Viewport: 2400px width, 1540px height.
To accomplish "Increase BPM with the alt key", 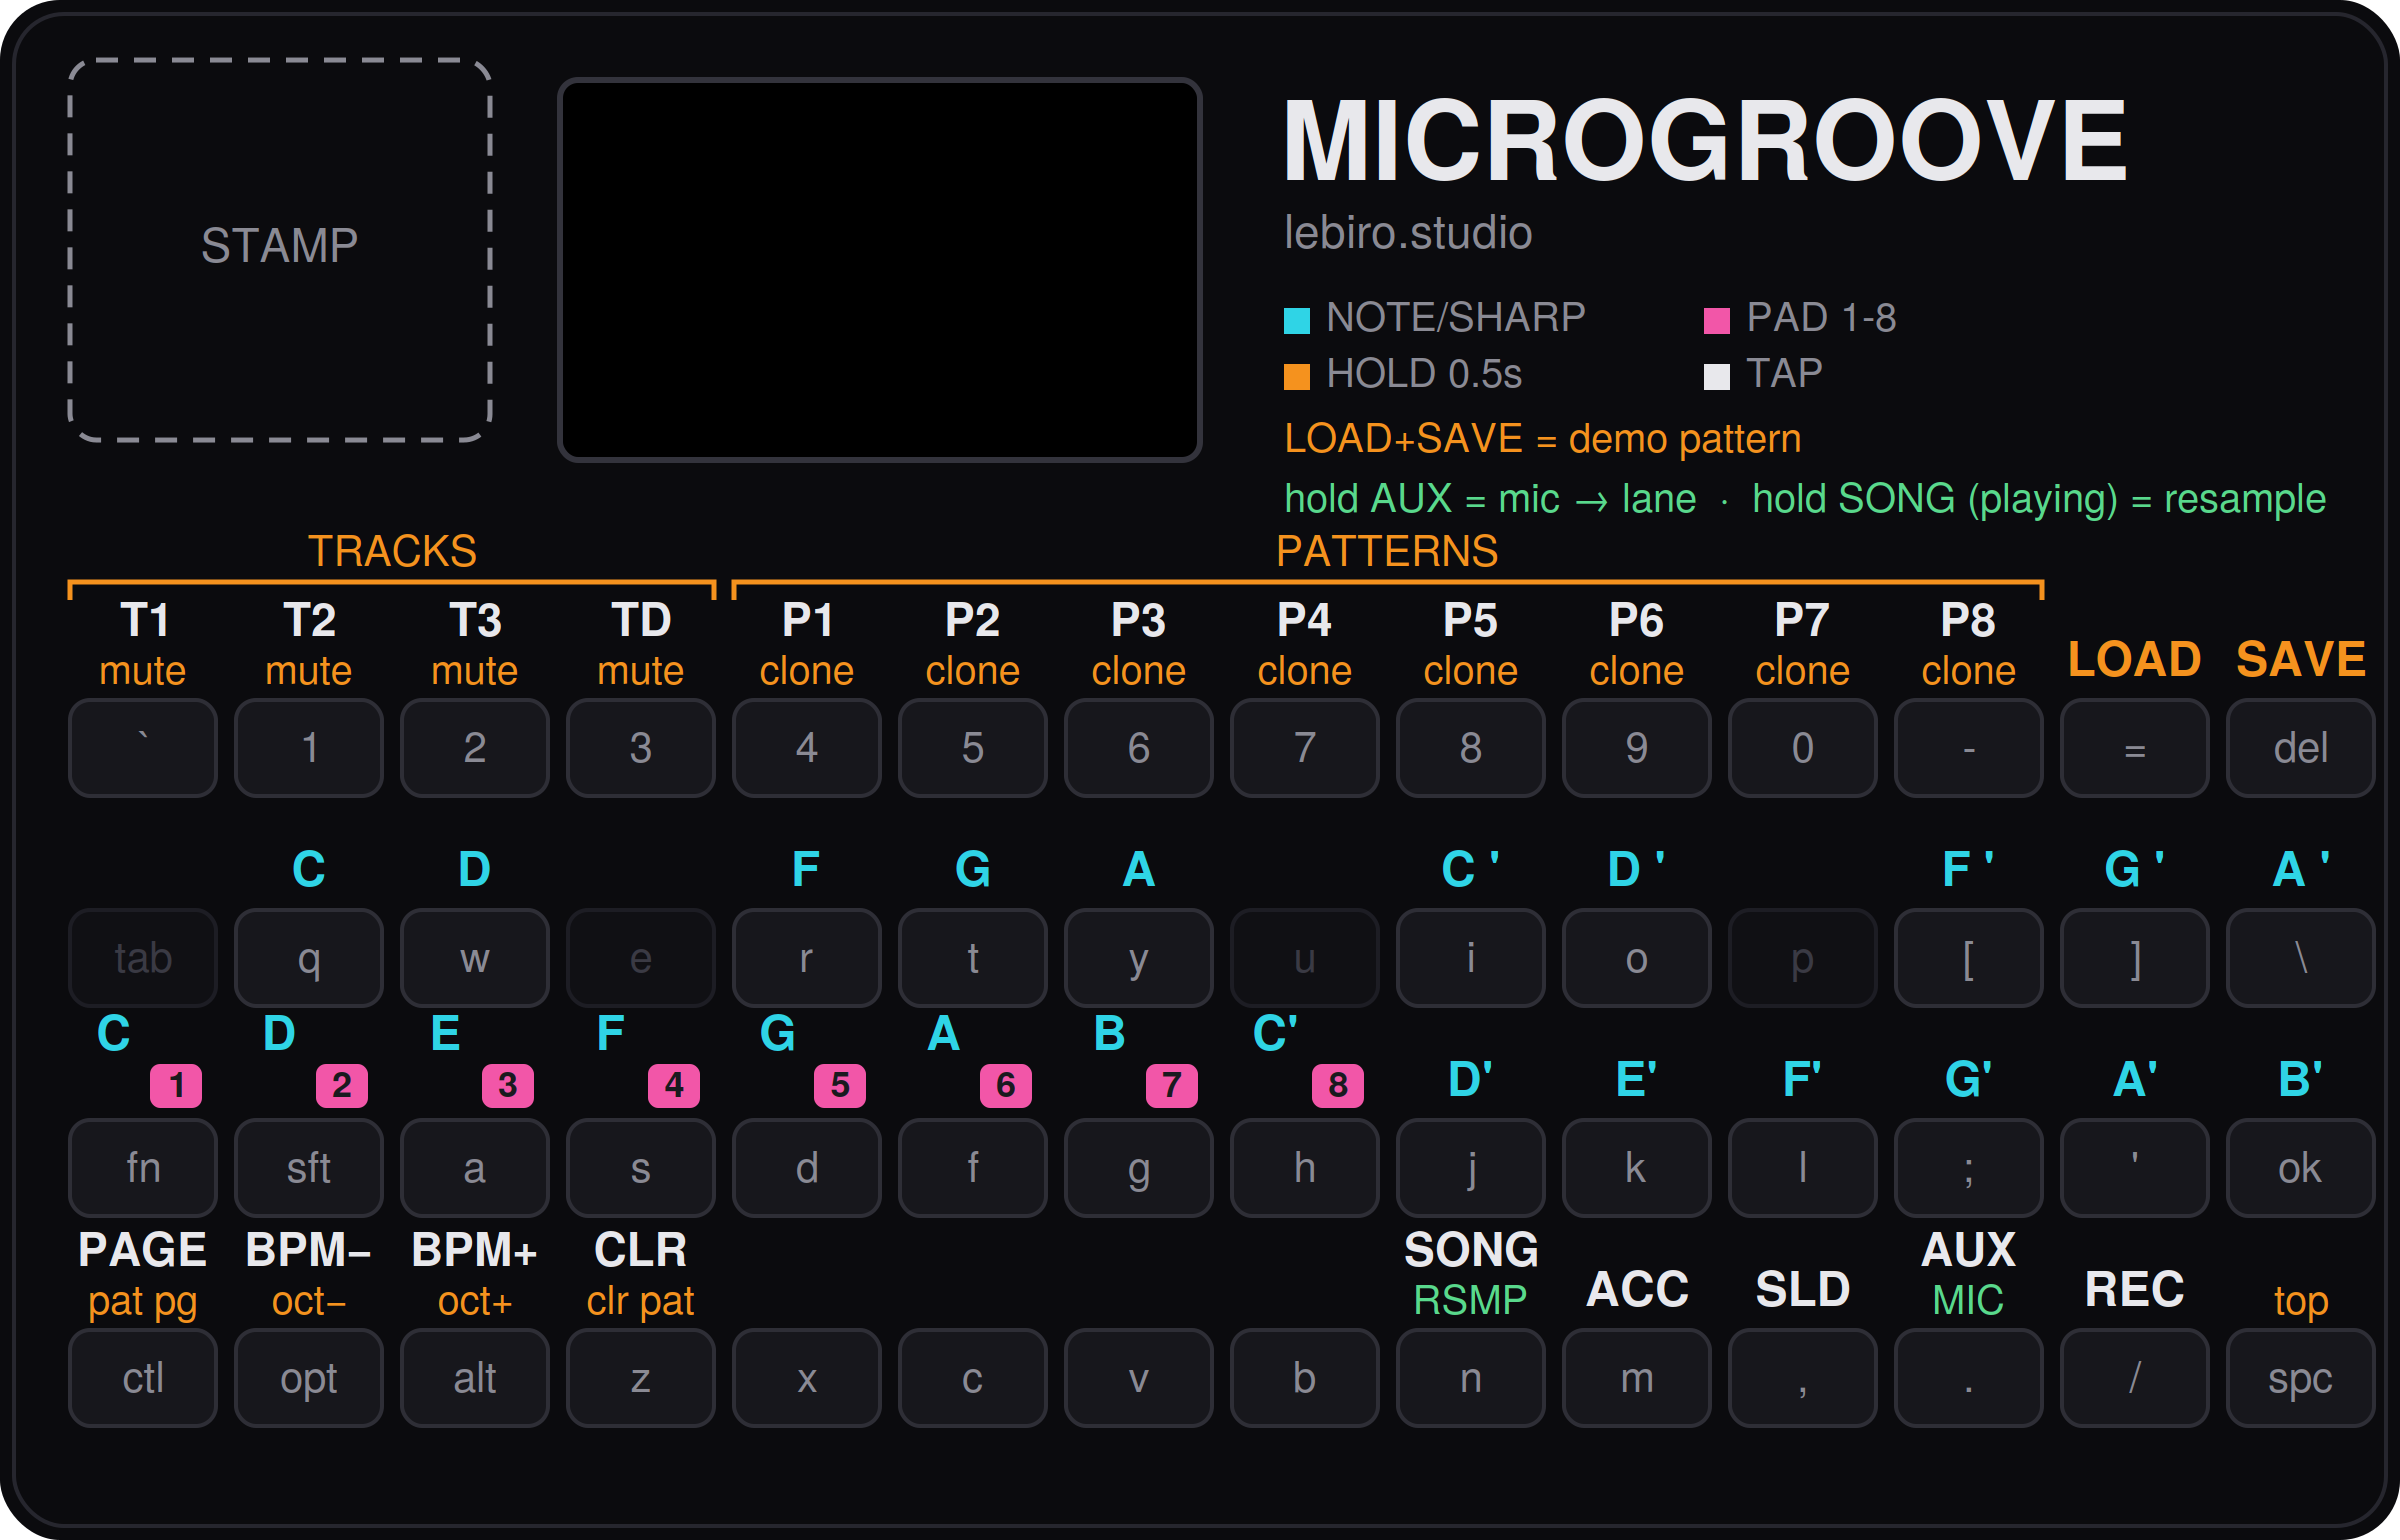I will click(x=475, y=1378).
